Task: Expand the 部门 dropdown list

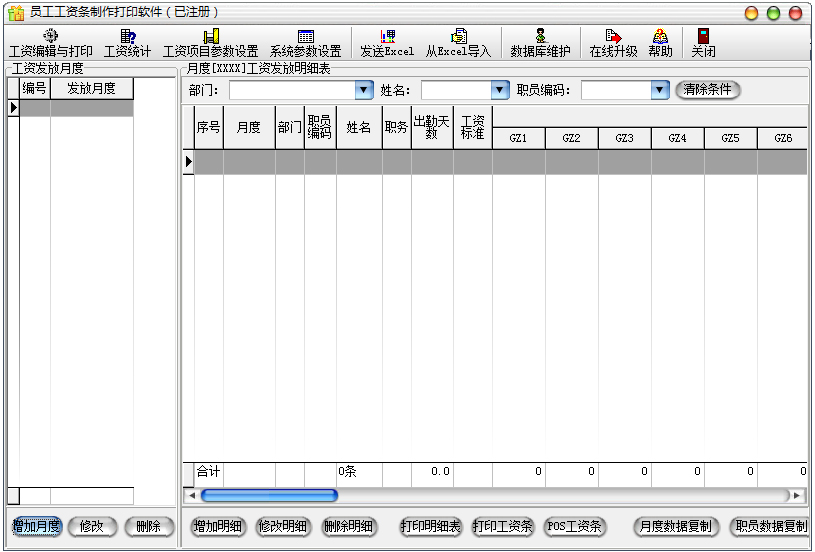Action: coord(364,91)
